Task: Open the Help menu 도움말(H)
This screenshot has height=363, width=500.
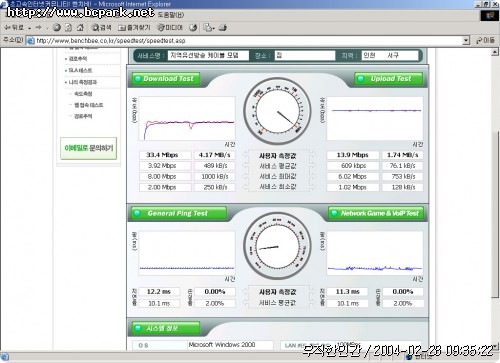Action: [171, 15]
